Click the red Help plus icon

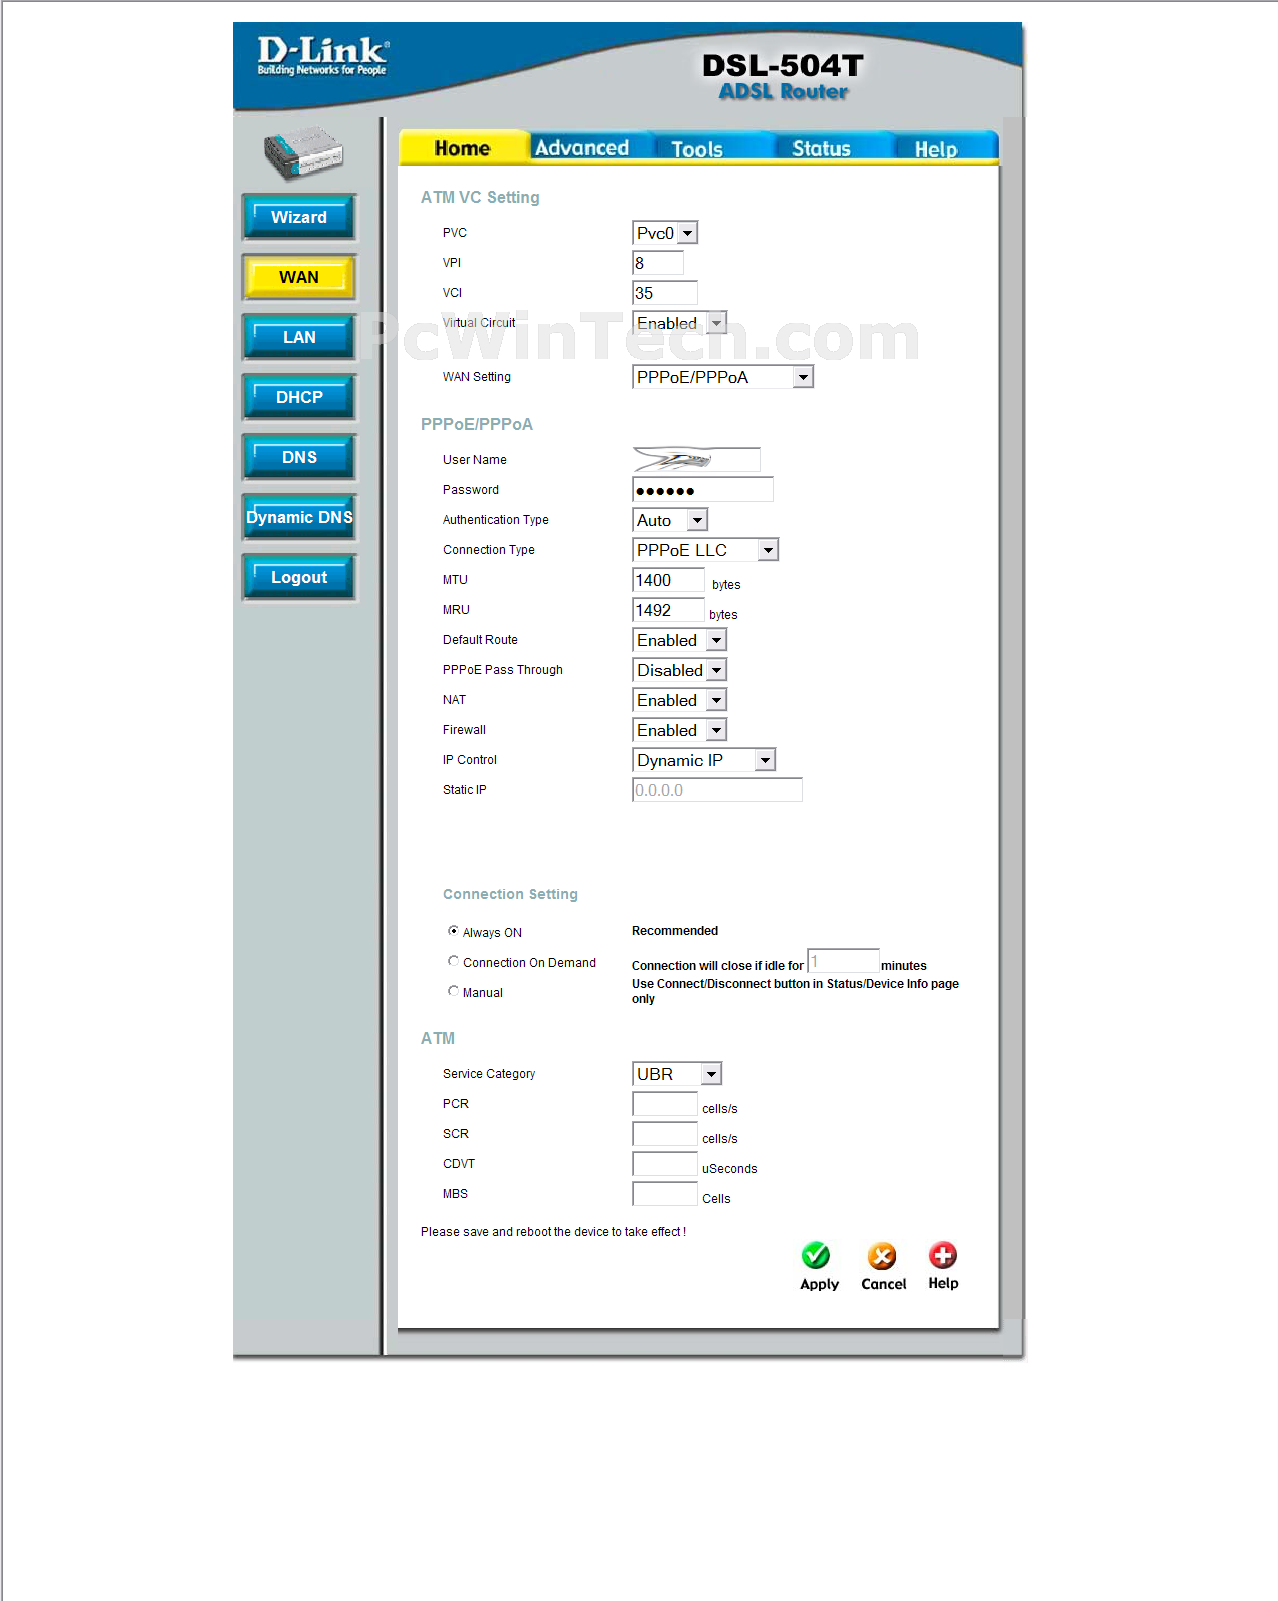943,1254
